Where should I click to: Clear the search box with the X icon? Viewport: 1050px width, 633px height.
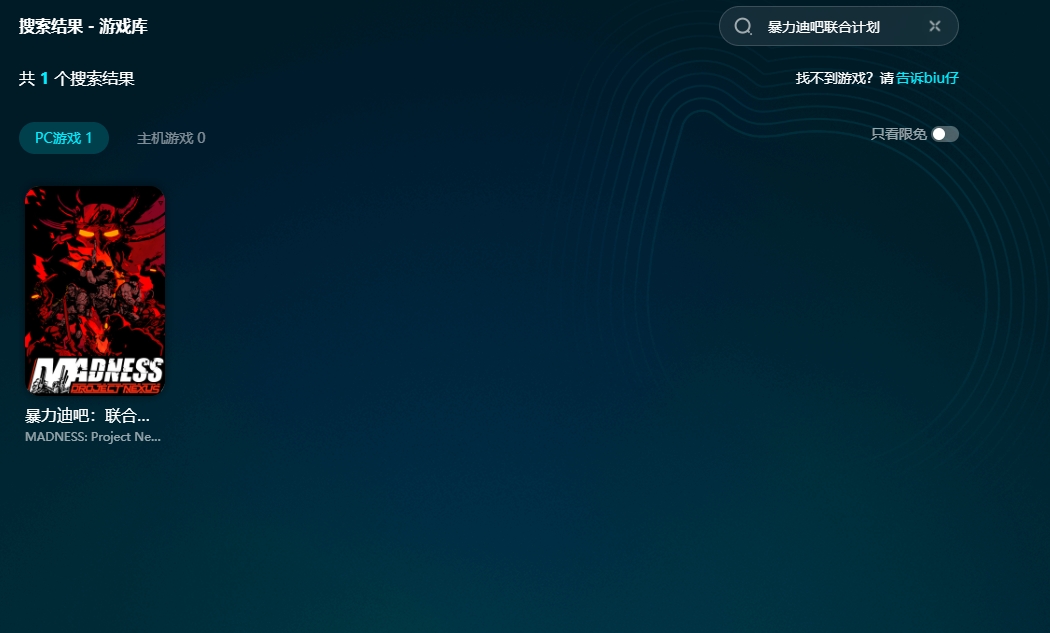(934, 27)
